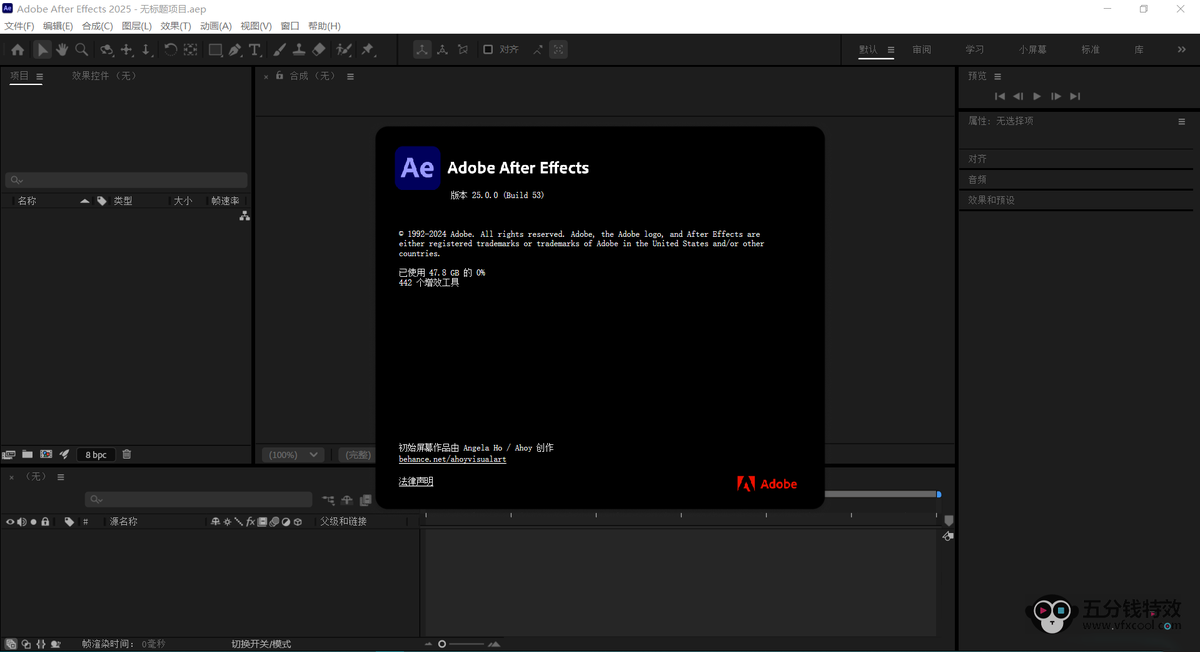Image resolution: width=1200 pixels, height=652 pixels.
Task: Select the Selection arrow tool
Action: pyautogui.click(x=42, y=49)
